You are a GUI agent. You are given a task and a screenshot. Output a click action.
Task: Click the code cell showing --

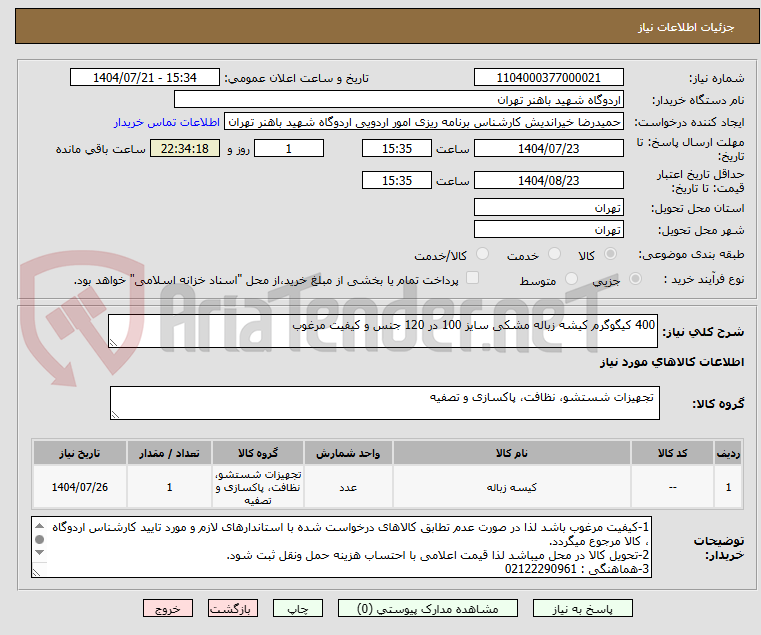coord(673,487)
